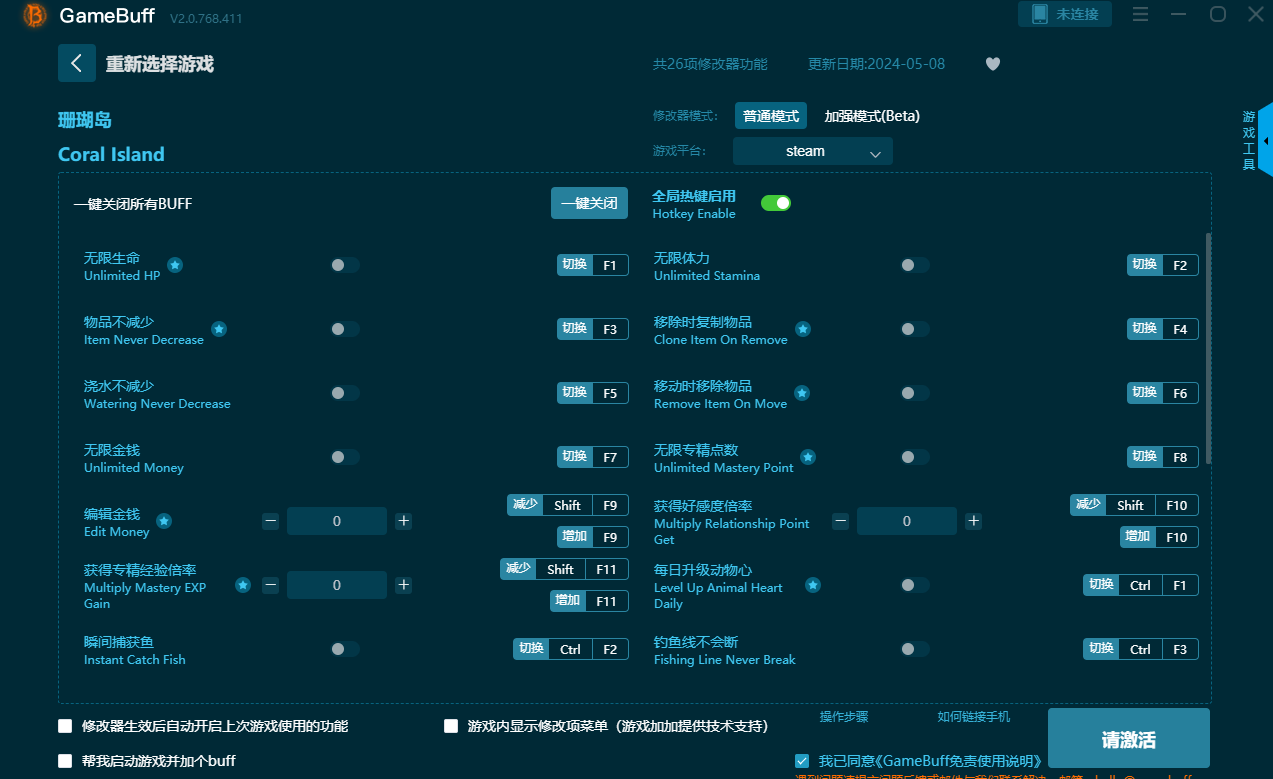Toggle Level Up Animal Heart Daily switch
This screenshot has height=779, width=1273.
pyautogui.click(x=915, y=585)
